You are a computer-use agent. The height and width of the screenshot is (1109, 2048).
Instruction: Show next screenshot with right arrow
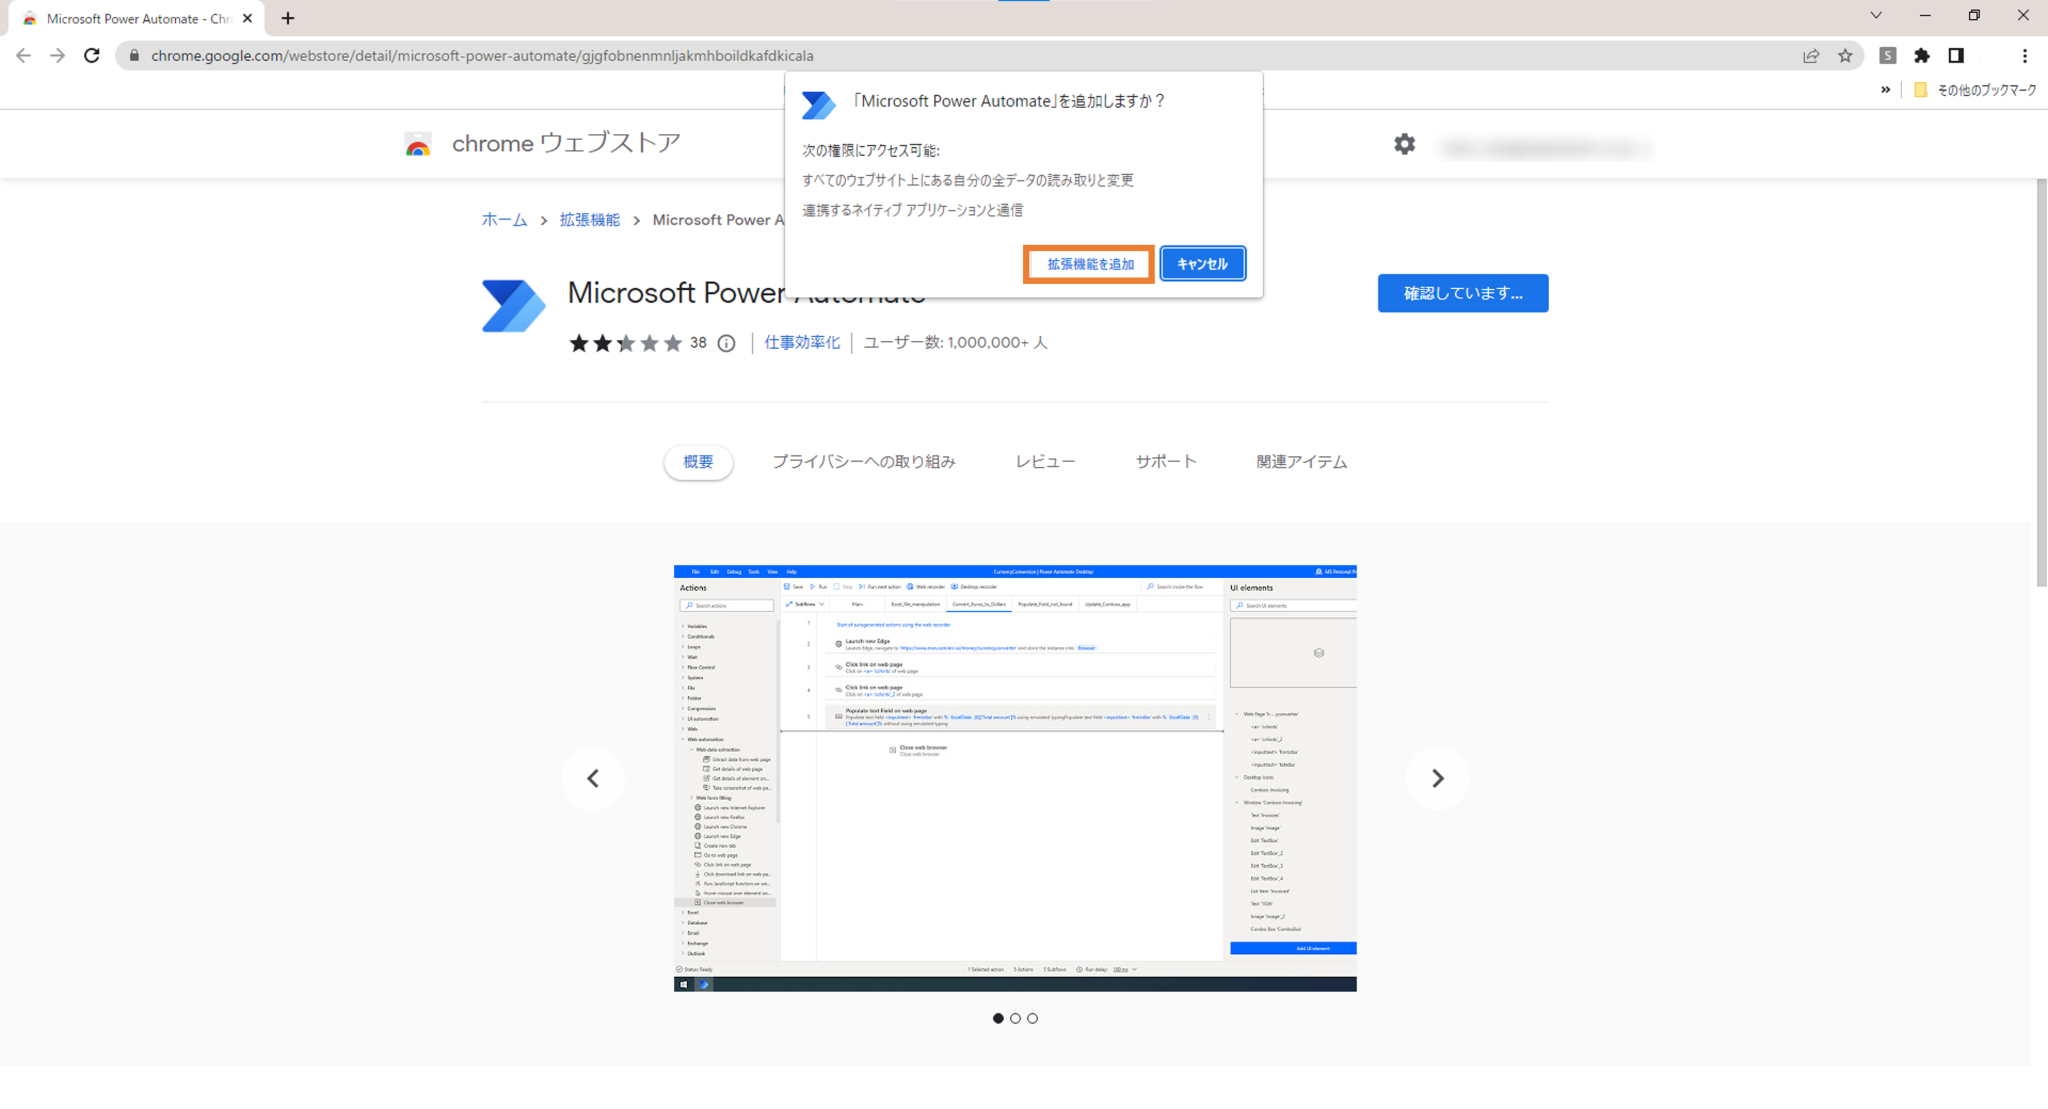(x=1437, y=778)
